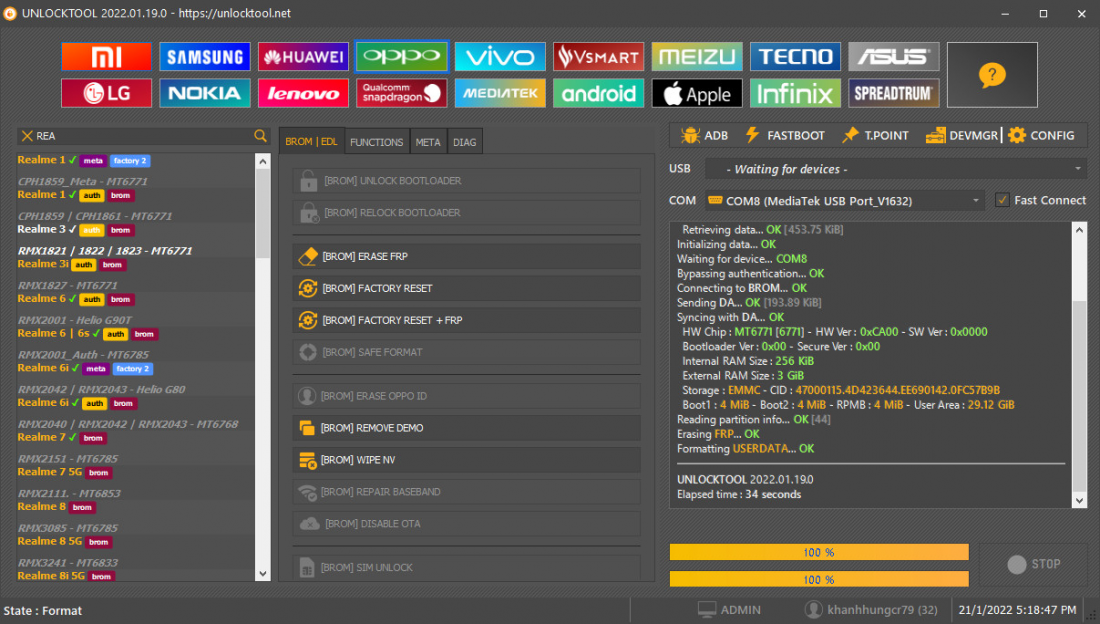The height and width of the screenshot is (624, 1100).
Task: Click the date and time in status bar
Action: point(1017,610)
